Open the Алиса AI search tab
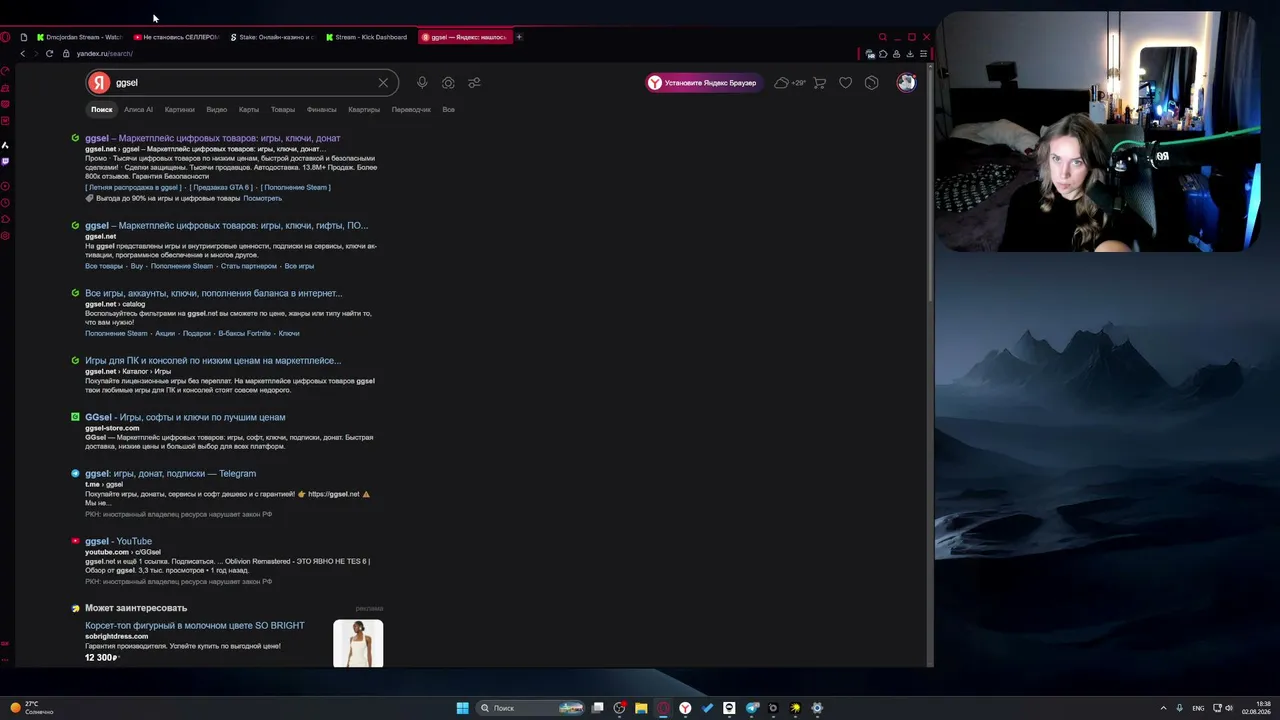 pyautogui.click(x=138, y=110)
